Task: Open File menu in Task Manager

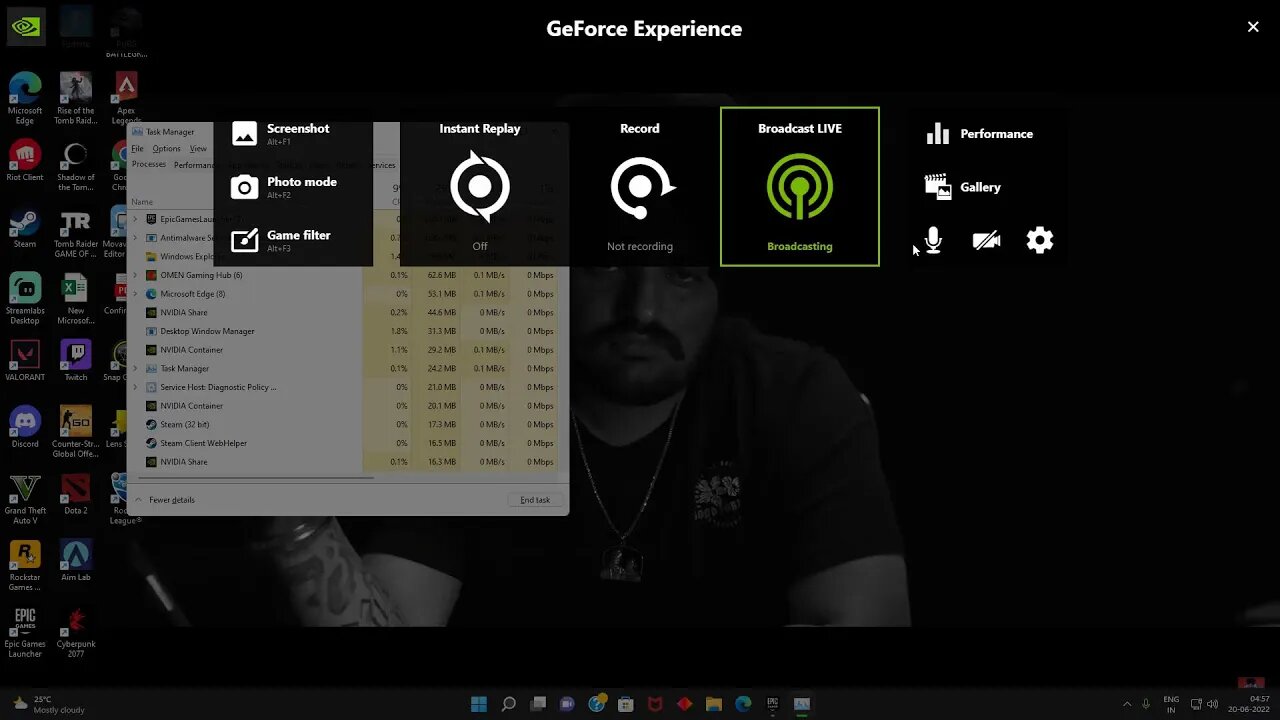Action: point(138,149)
